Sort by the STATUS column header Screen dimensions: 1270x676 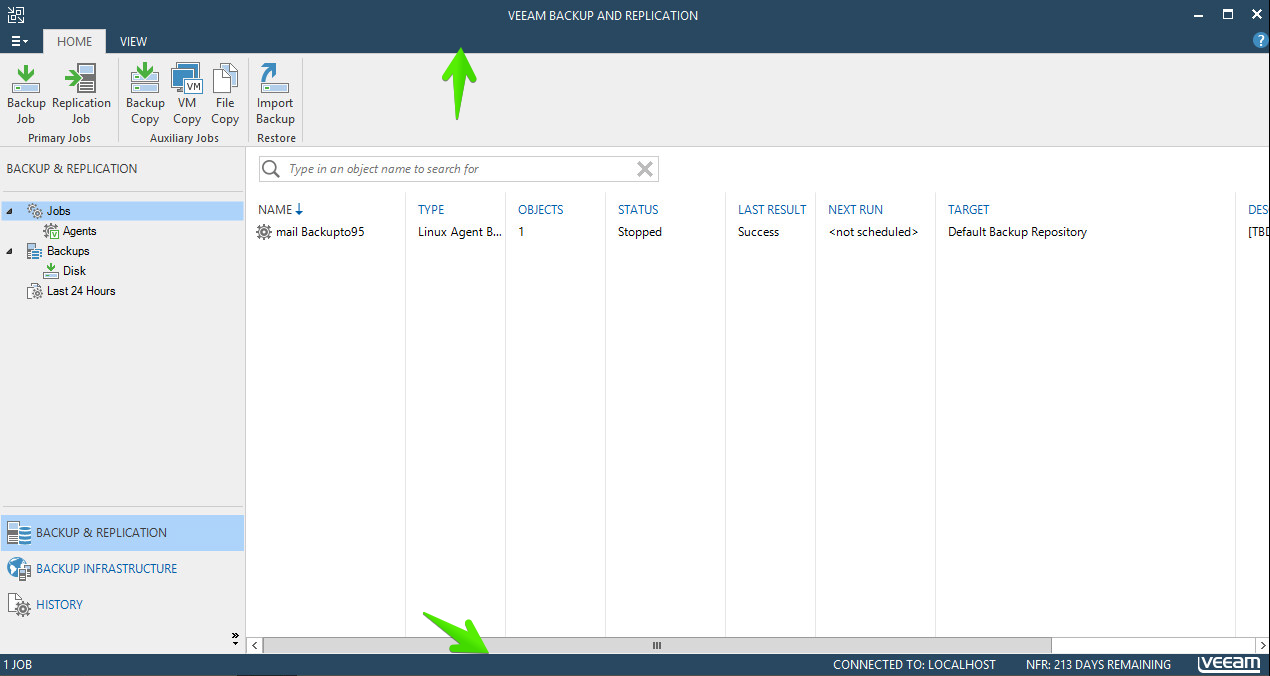[x=638, y=209]
